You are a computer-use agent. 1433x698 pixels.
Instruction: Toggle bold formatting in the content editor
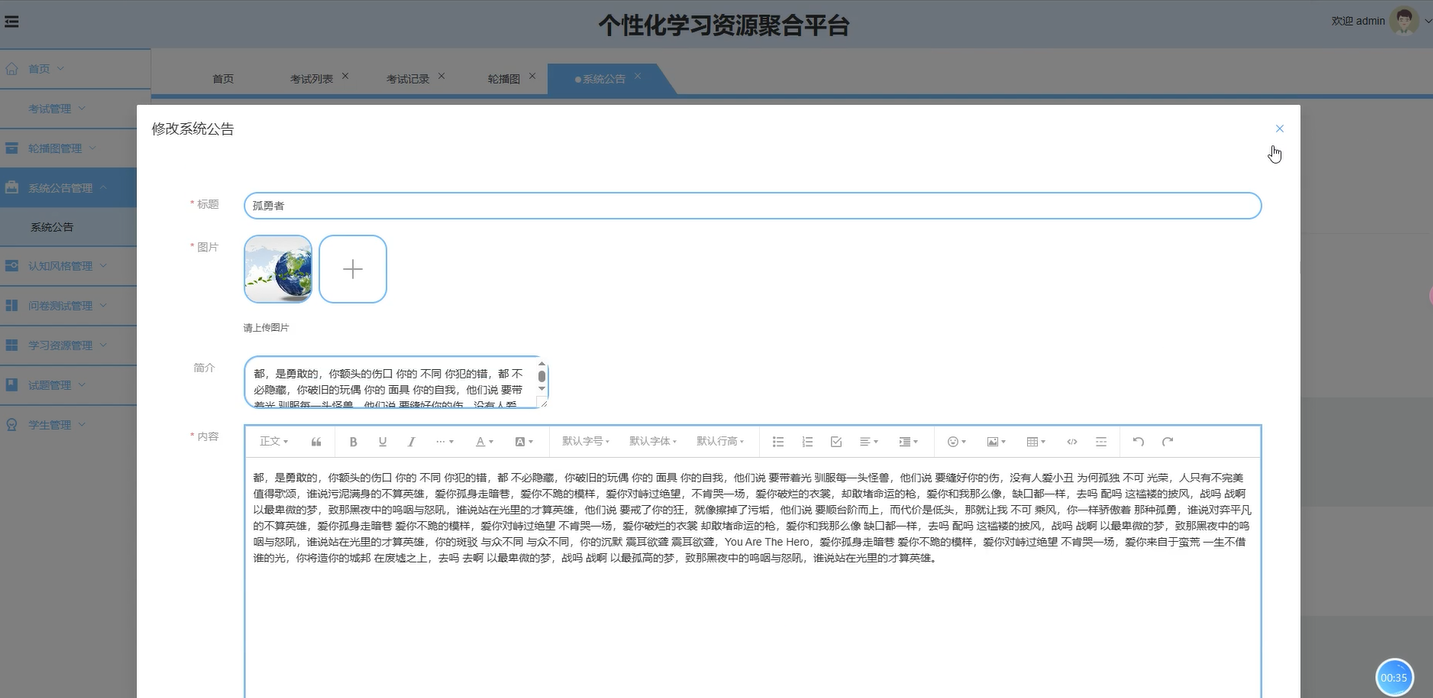coord(352,441)
